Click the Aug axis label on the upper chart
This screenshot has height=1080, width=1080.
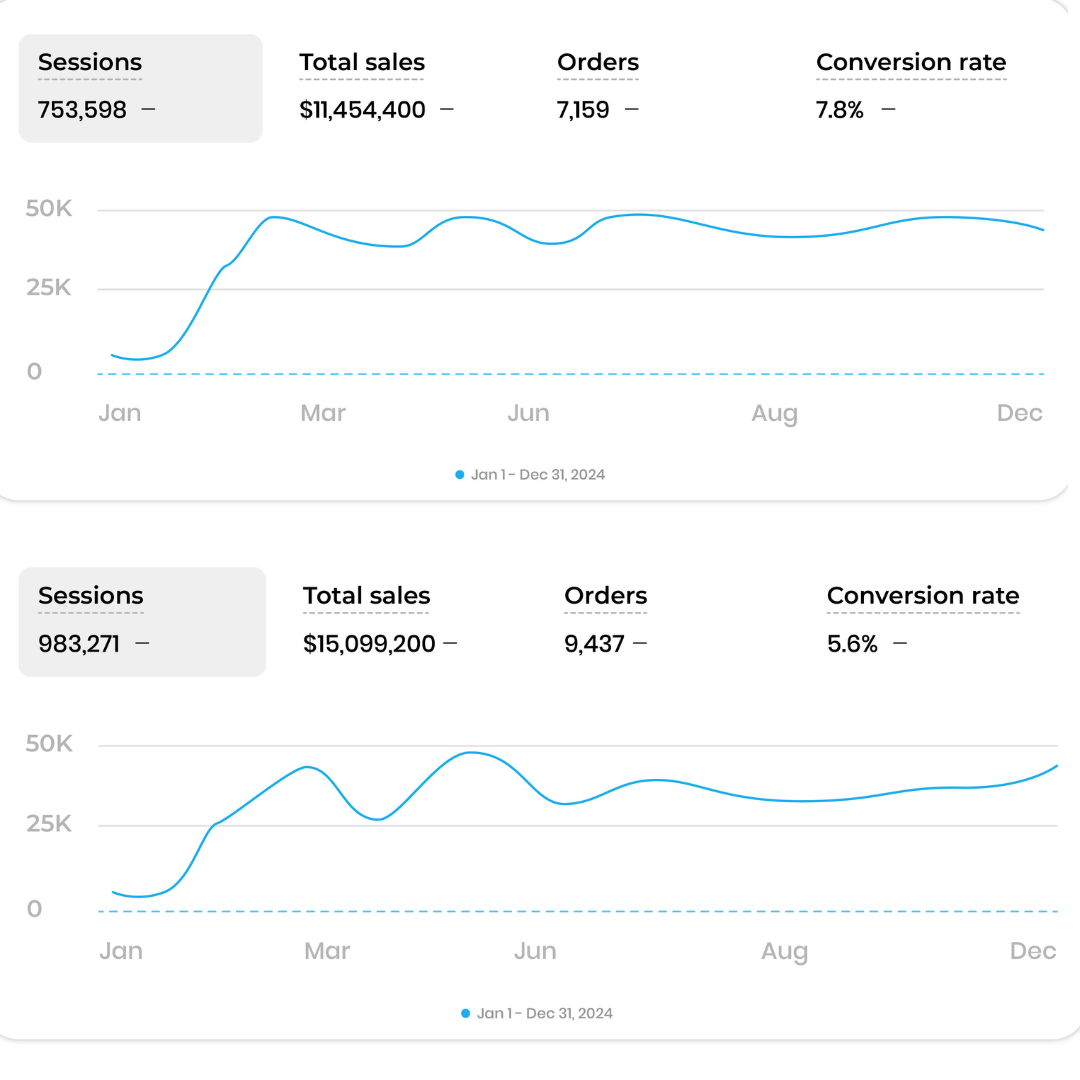tap(774, 414)
